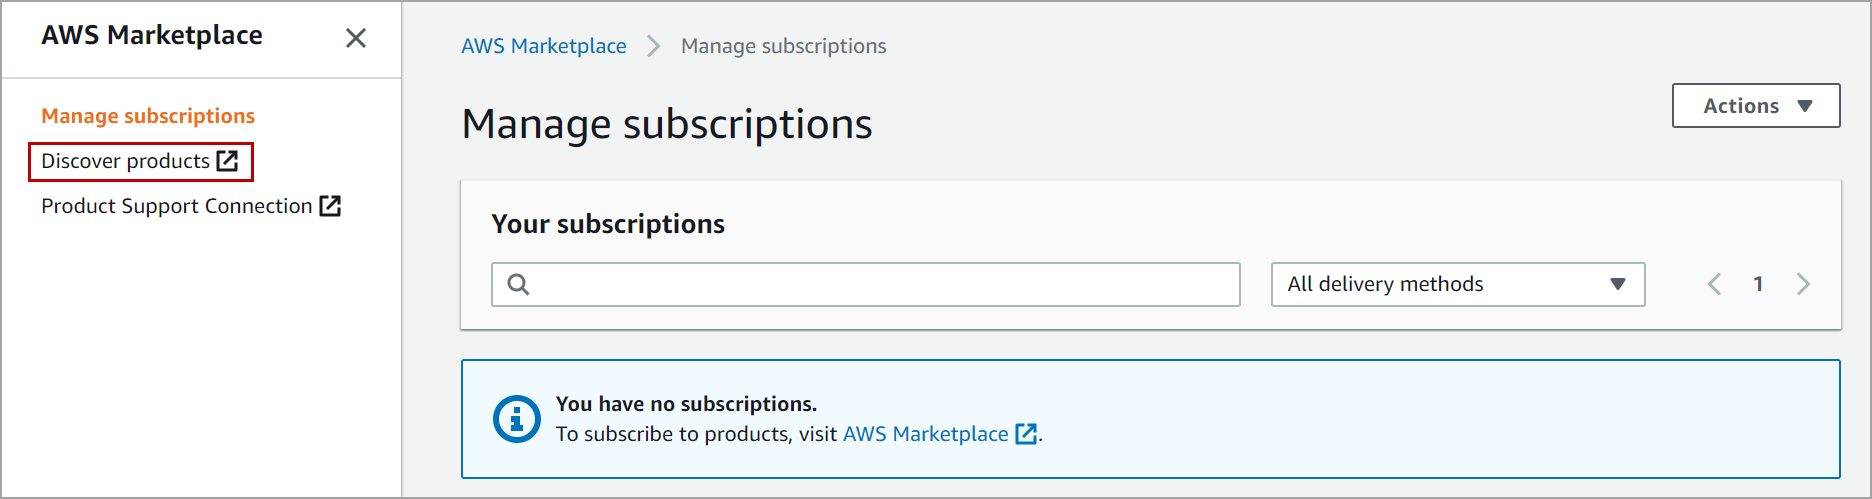
Task: Go to the previous page of subscriptions
Action: point(1714,284)
